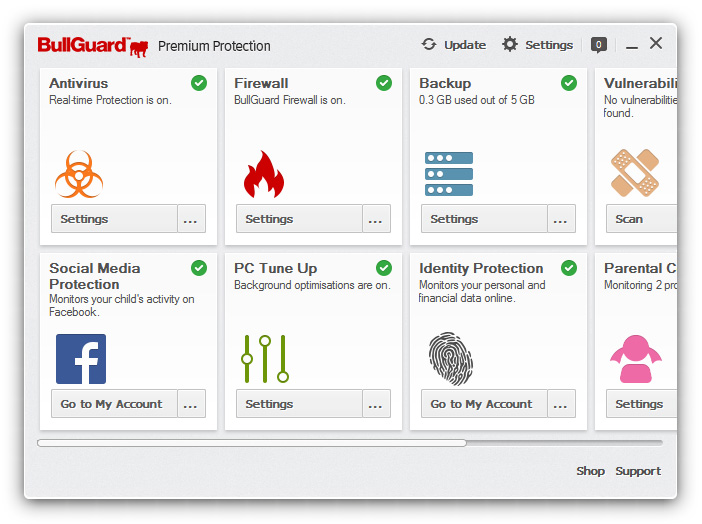Click the Antivirus green status checkmark
702x524 pixels.
click(199, 83)
